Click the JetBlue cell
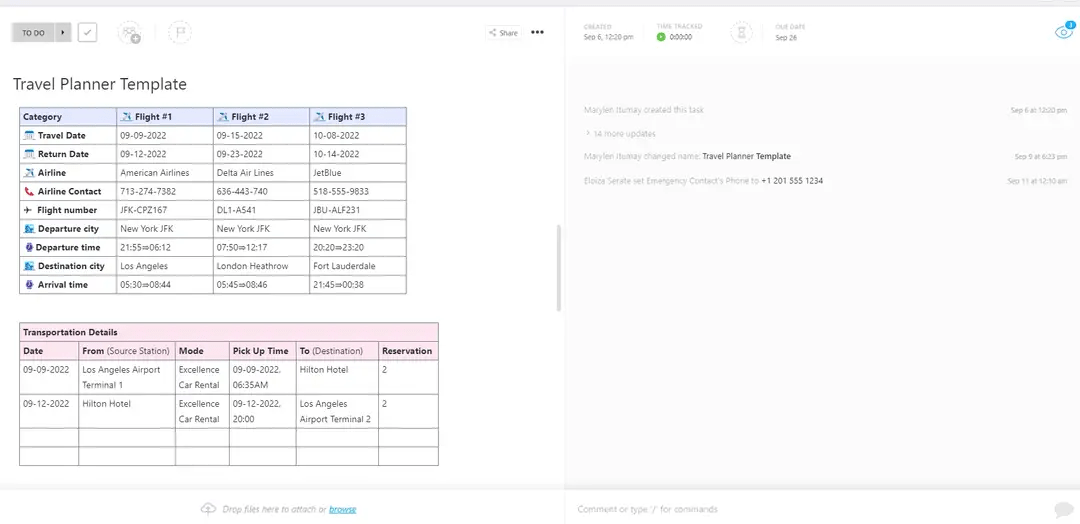 coord(358,173)
